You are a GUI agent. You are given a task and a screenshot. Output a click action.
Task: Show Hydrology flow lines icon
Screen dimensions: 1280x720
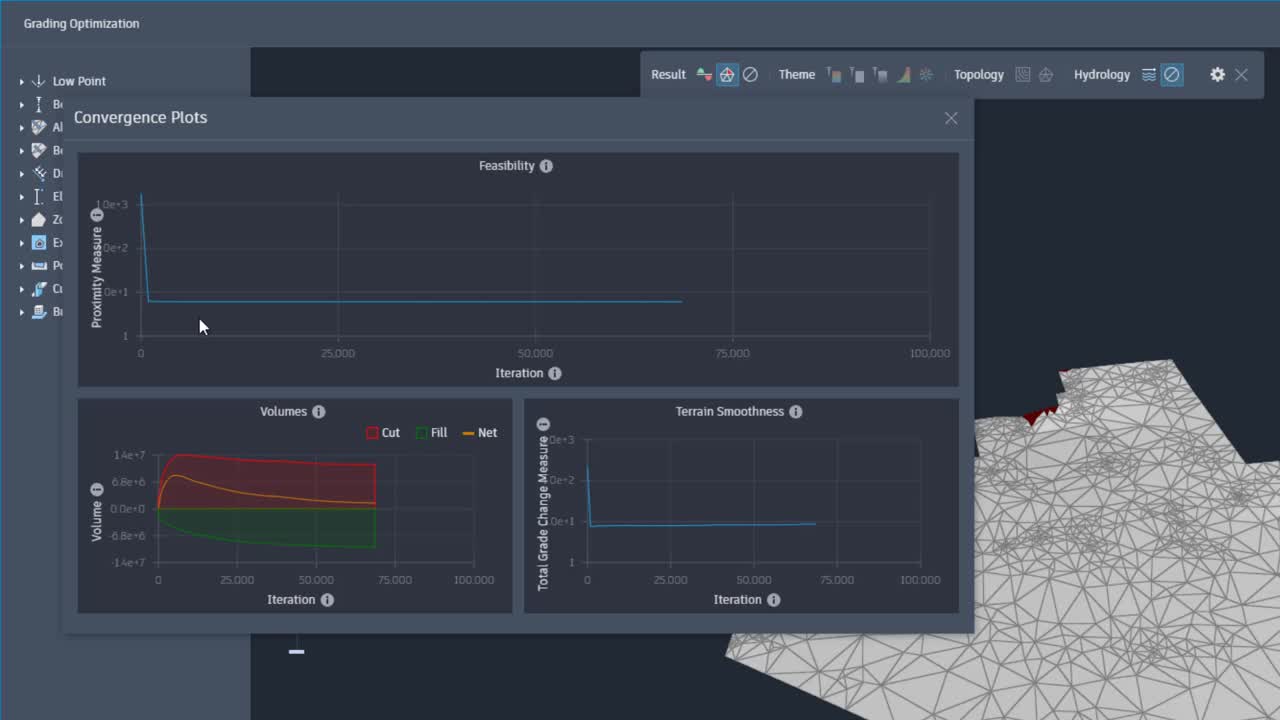pyautogui.click(x=1148, y=75)
